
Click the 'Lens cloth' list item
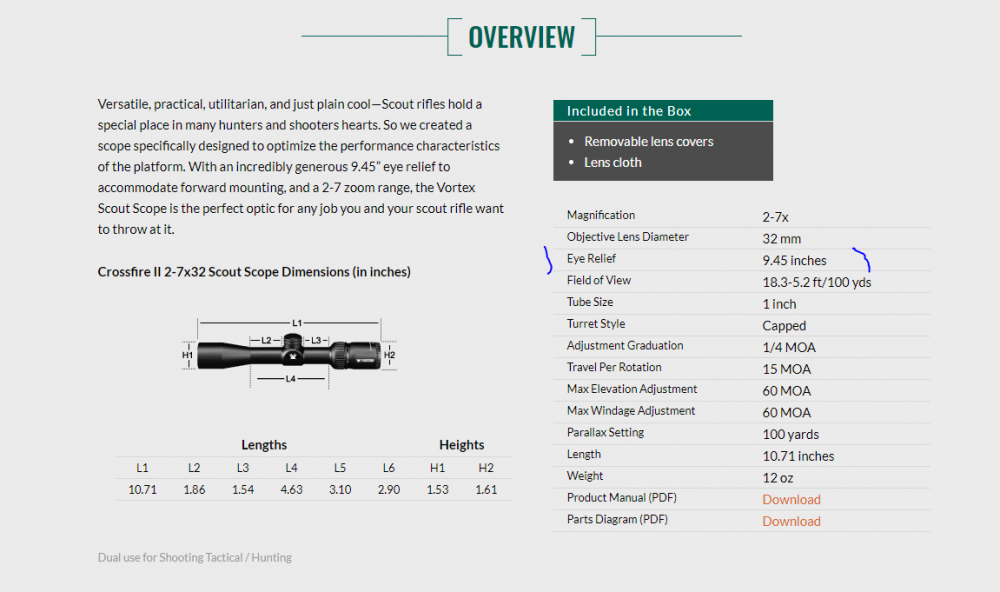(x=613, y=162)
